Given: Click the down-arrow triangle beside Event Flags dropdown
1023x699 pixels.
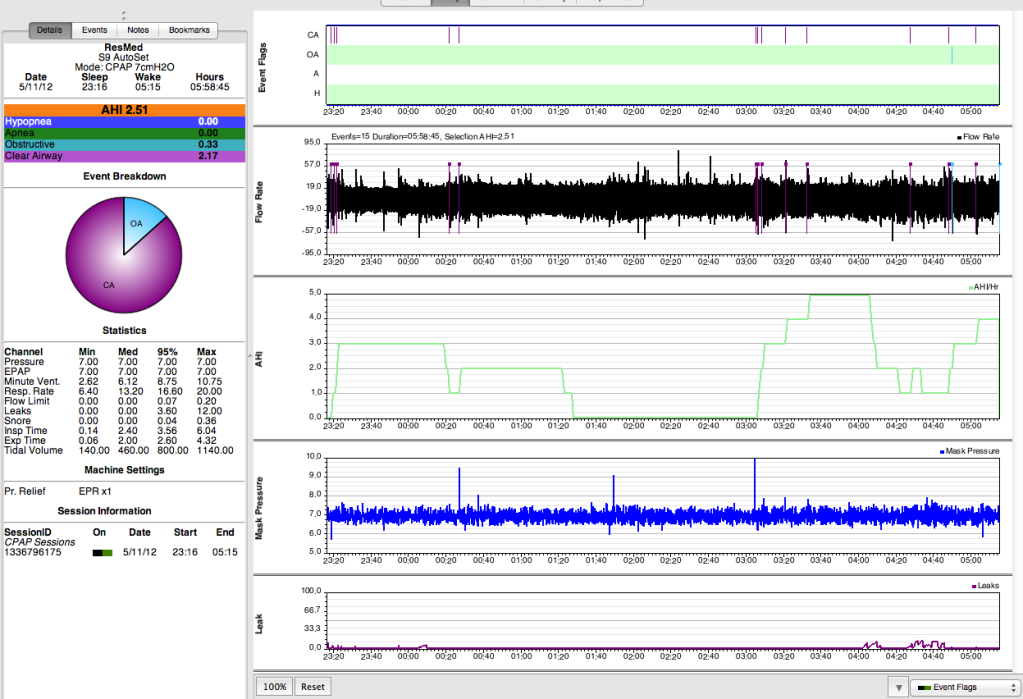Looking at the screenshot, I should pyautogui.click(x=897, y=688).
